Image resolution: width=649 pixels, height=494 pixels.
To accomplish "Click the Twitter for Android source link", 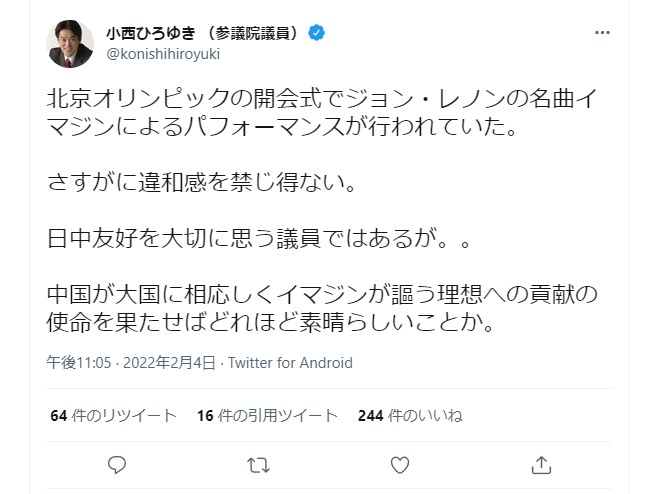I will tap(290, 363).
